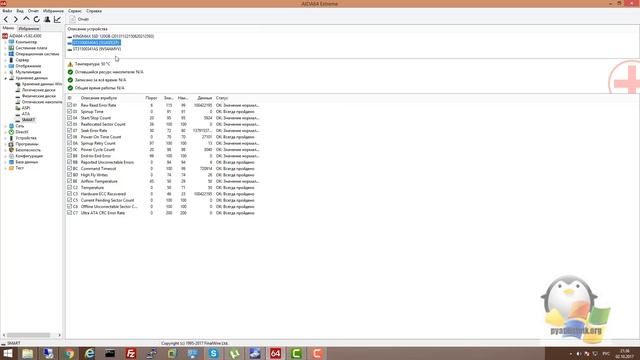The image size is (640, 360).
Task: Open Skype from the taskbar
Action: pos(213,353)
